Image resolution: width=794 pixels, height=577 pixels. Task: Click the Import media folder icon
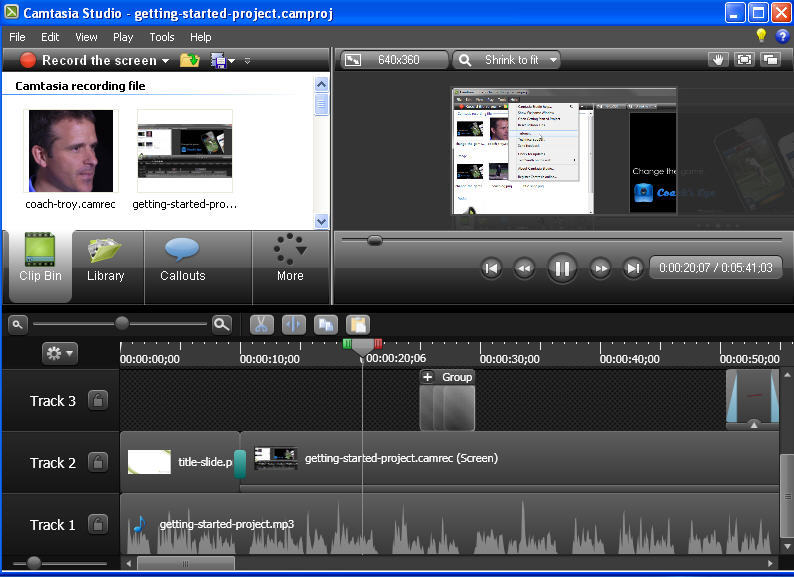coord(190,60)
